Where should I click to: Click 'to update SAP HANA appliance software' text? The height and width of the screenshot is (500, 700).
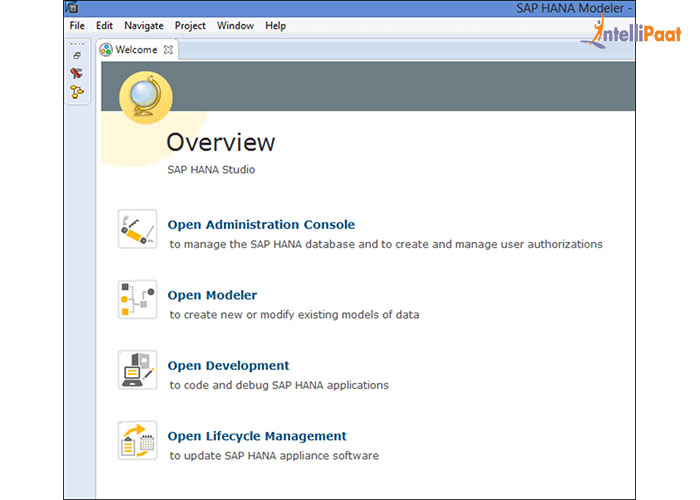pyautogui.click(x=274, y=456)
